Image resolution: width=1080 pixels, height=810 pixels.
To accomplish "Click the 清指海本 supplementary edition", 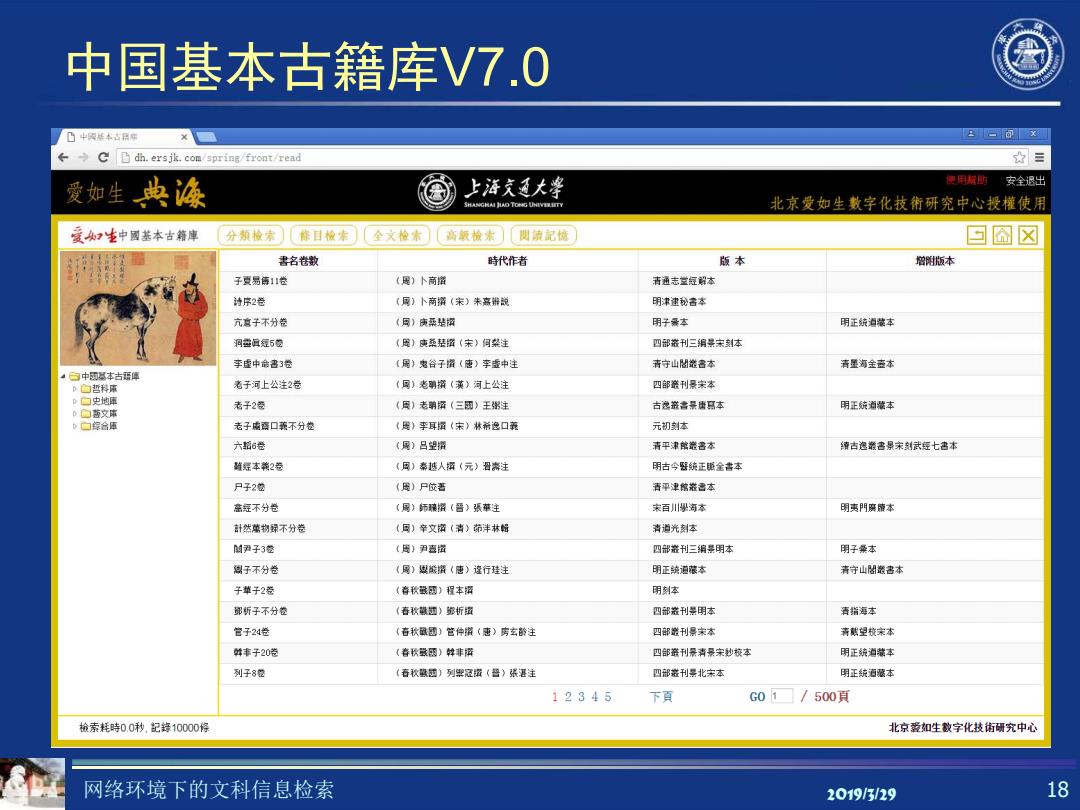I will [x=858, y=611].
